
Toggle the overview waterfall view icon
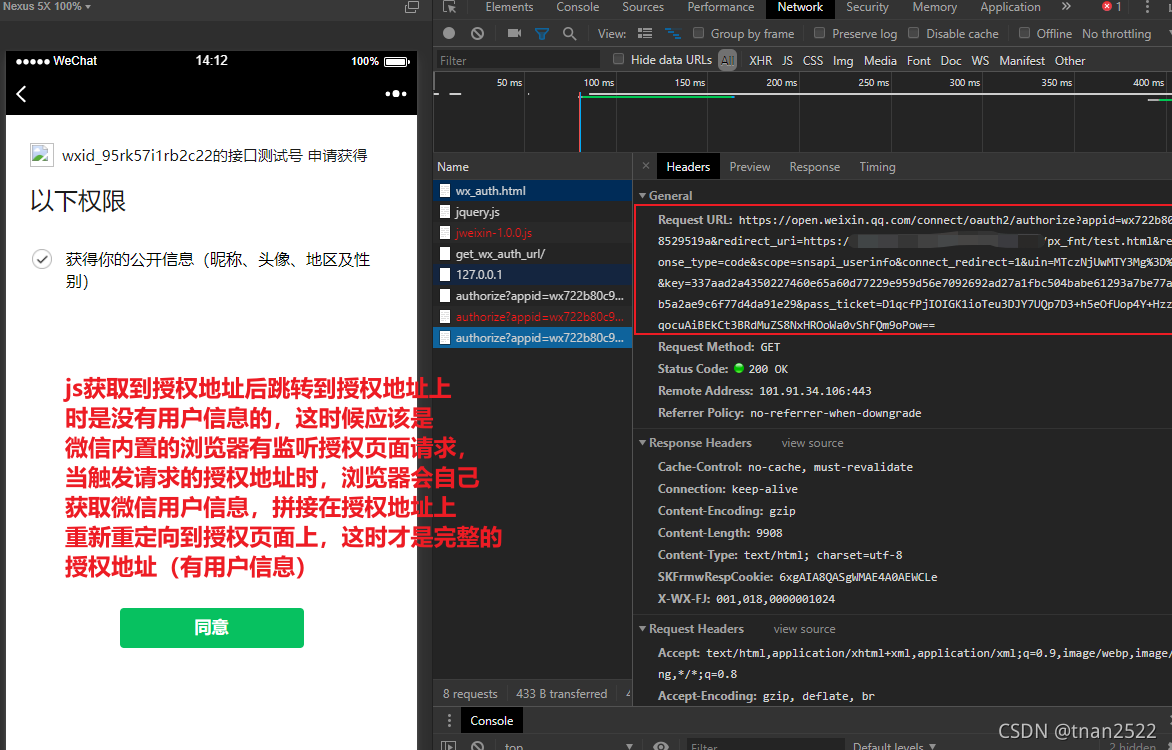pyautogui.click(x=673, y=34)
